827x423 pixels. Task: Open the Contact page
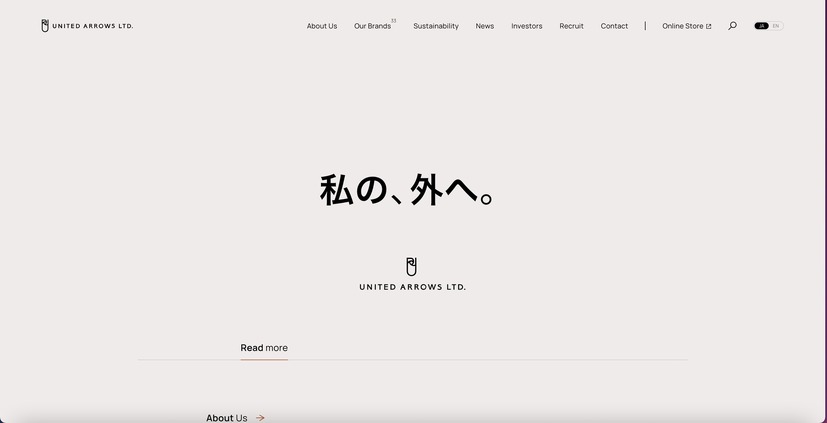614,26
